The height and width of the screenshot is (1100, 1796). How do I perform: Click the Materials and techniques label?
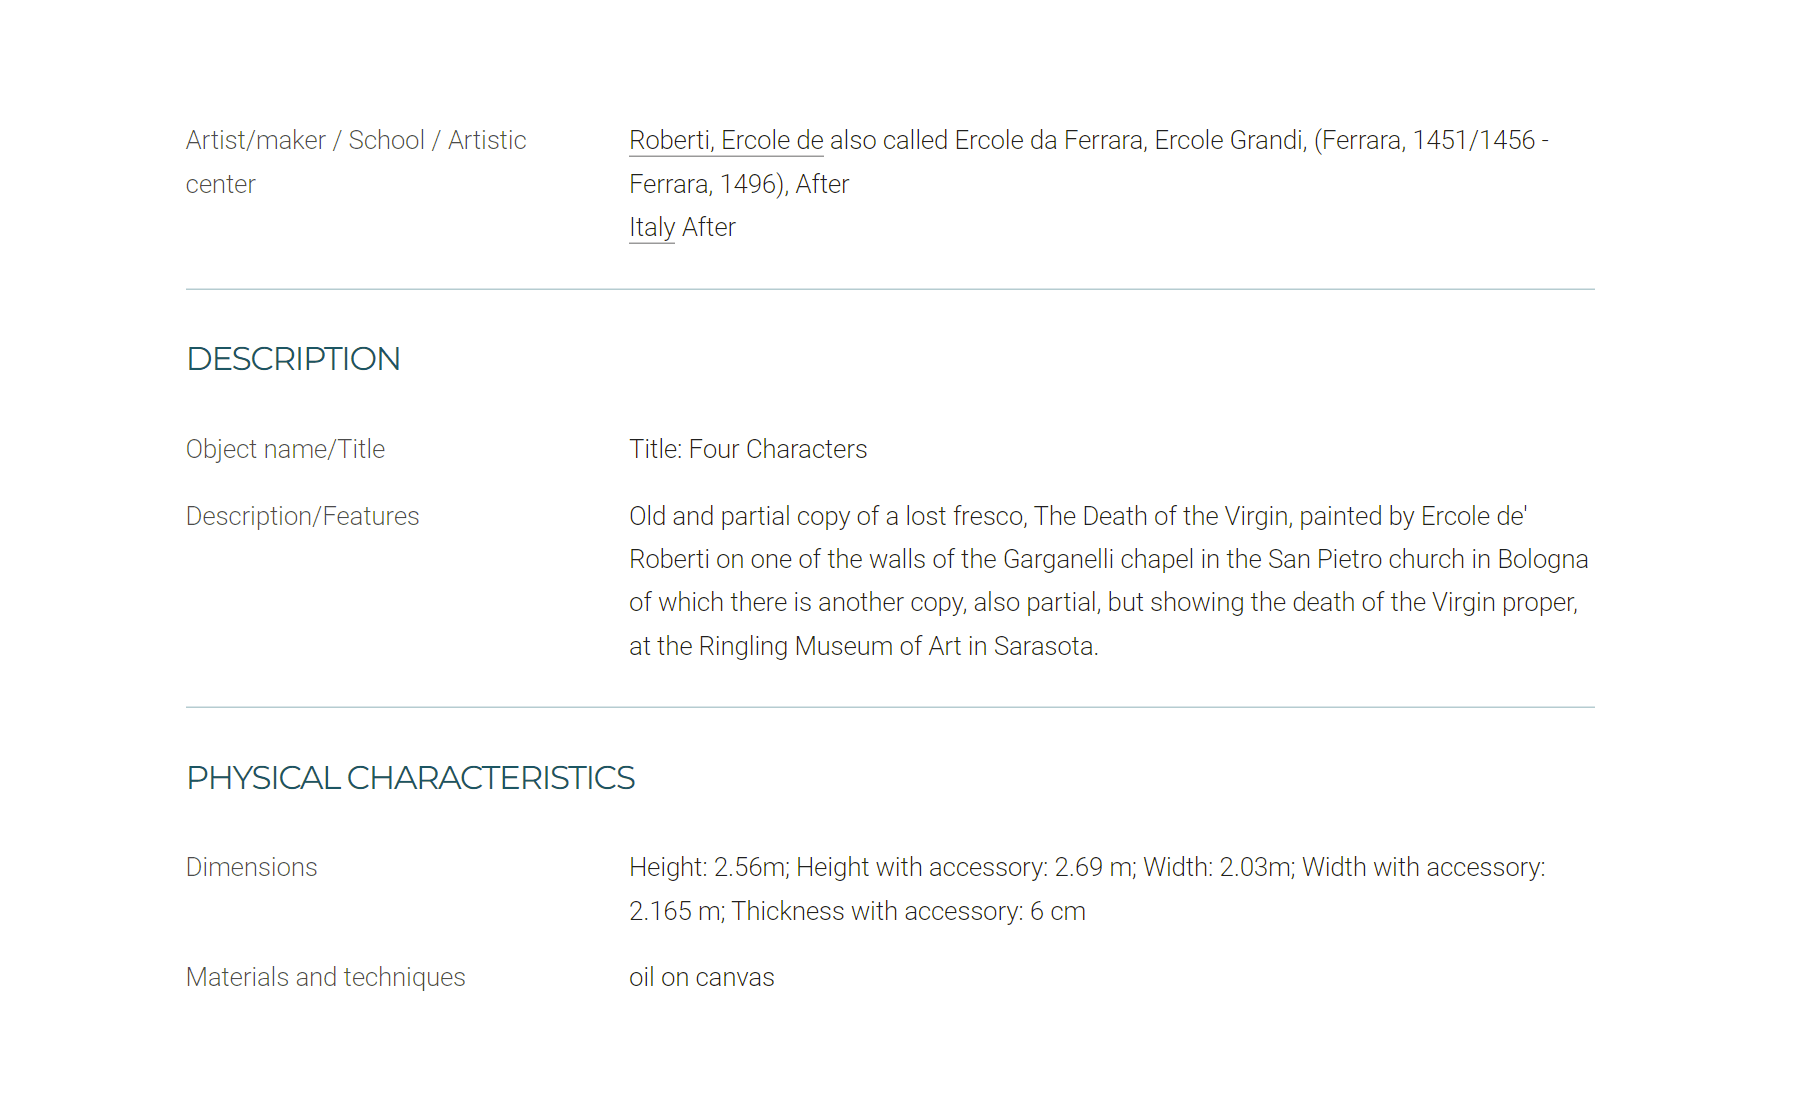pos(325,977)
